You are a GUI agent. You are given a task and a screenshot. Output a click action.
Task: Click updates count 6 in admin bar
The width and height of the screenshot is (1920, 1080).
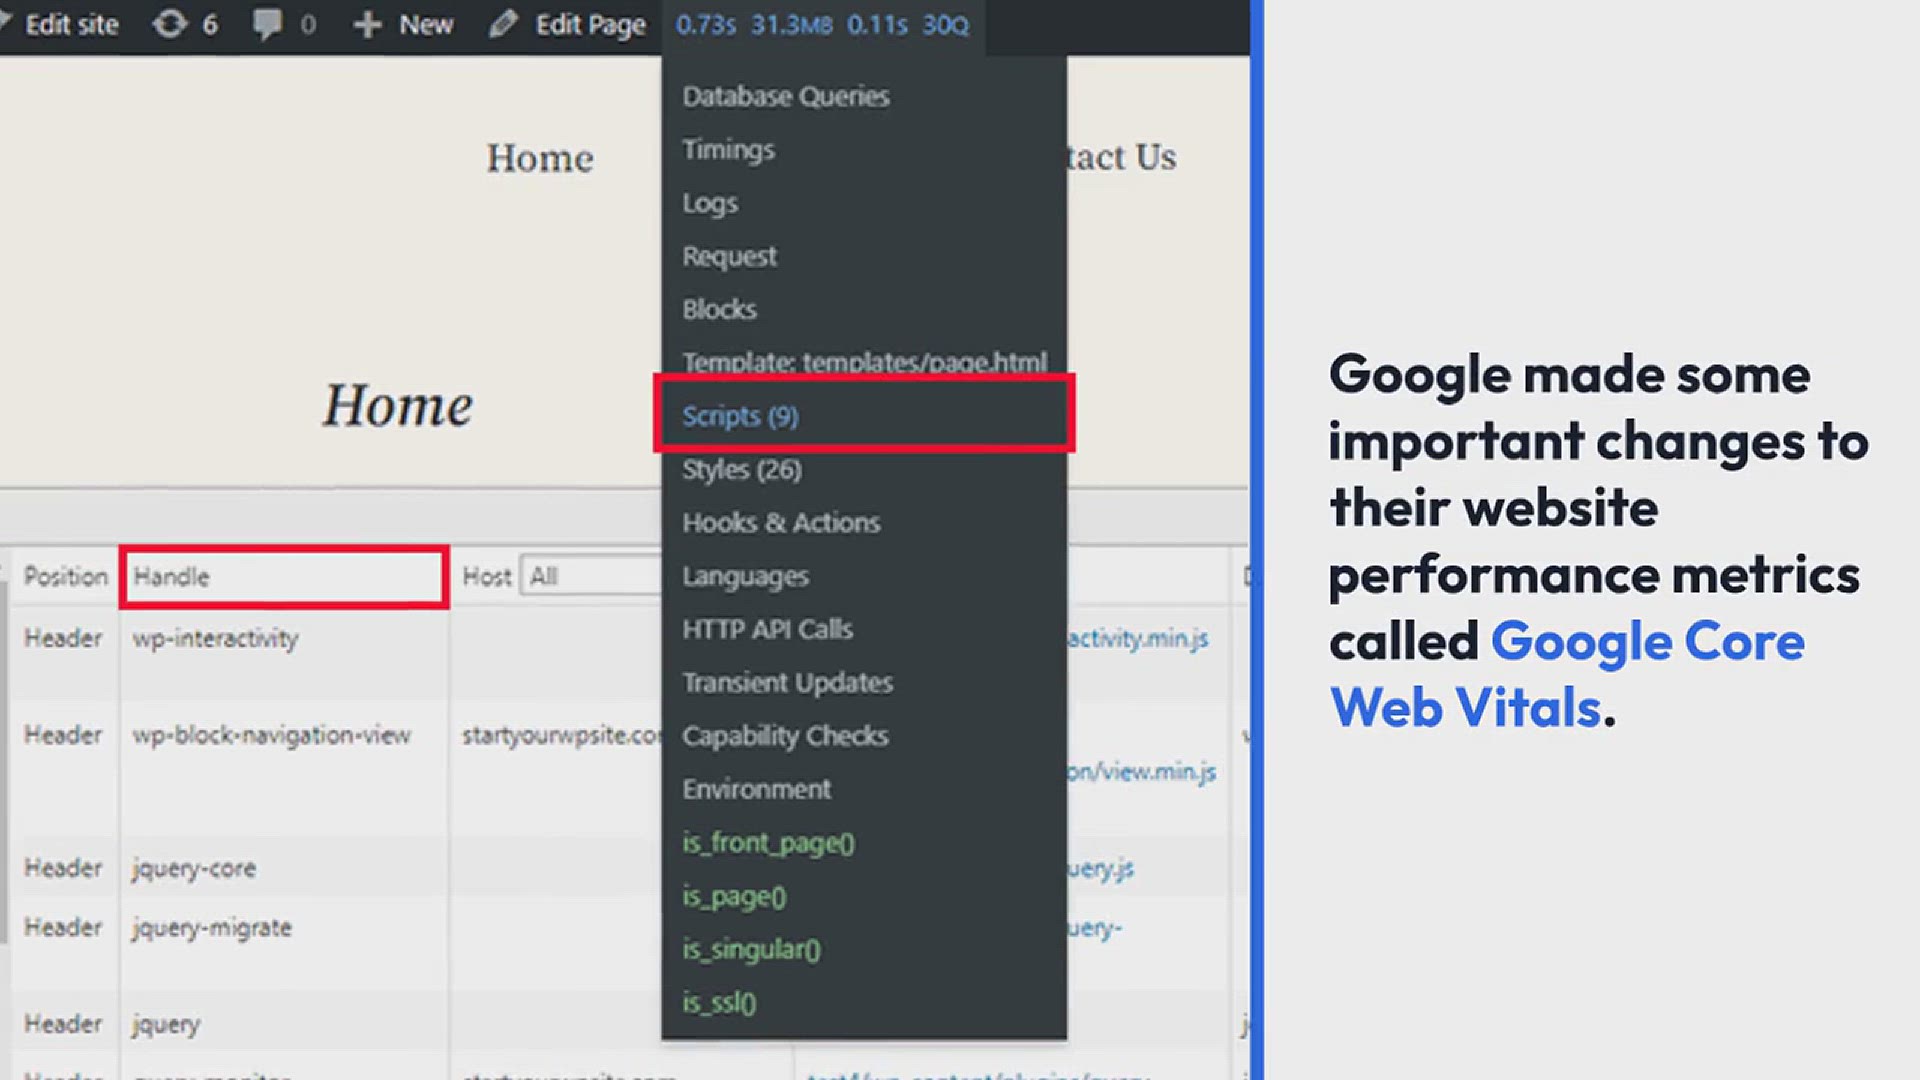(x=209, y=24)
